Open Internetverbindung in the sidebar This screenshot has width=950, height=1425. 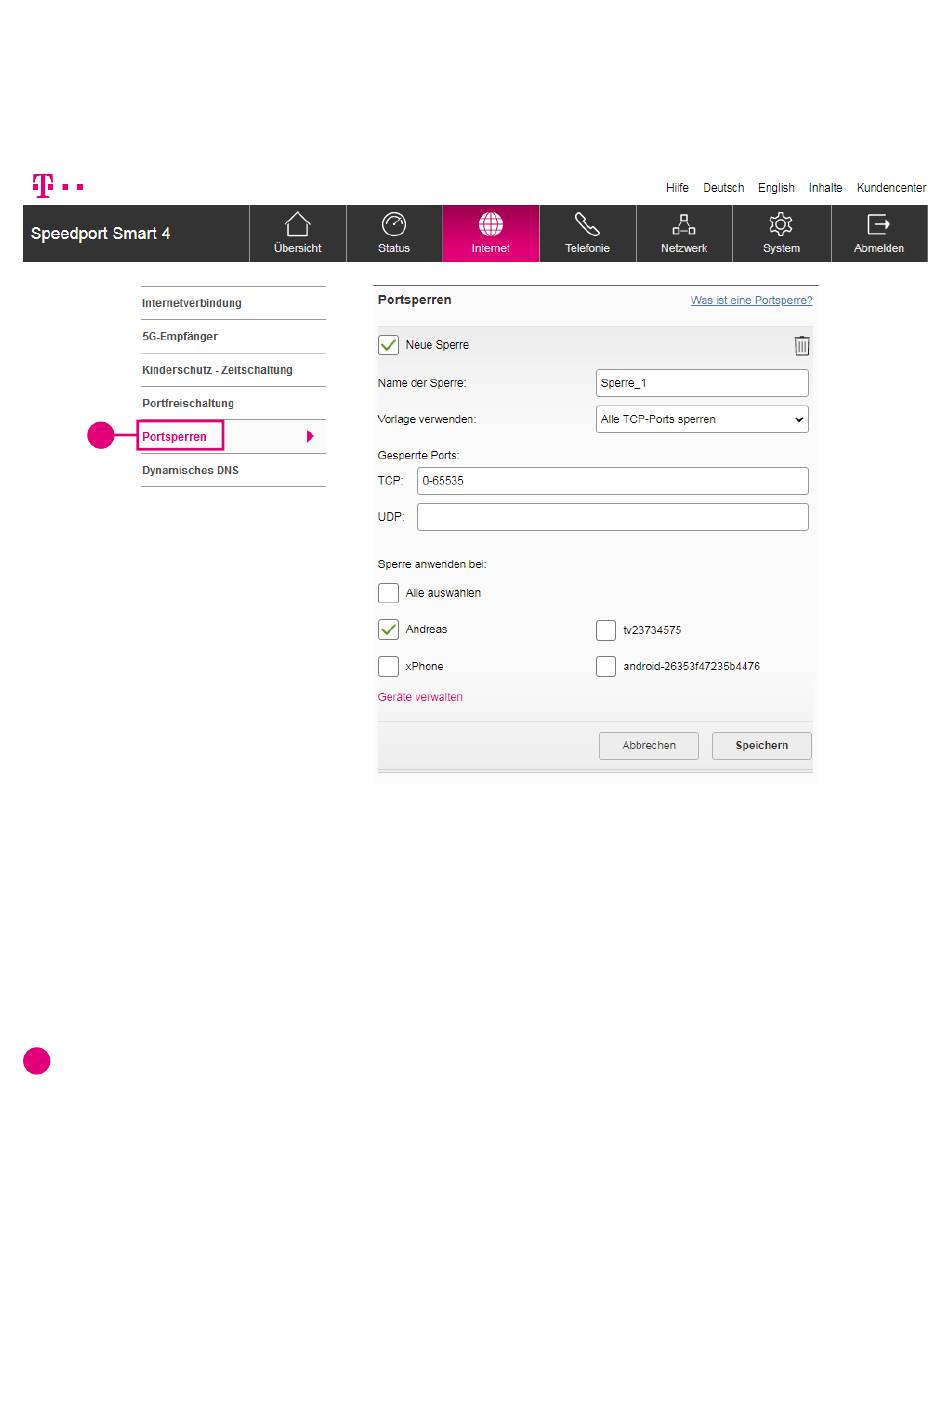(x=192, y=303)
